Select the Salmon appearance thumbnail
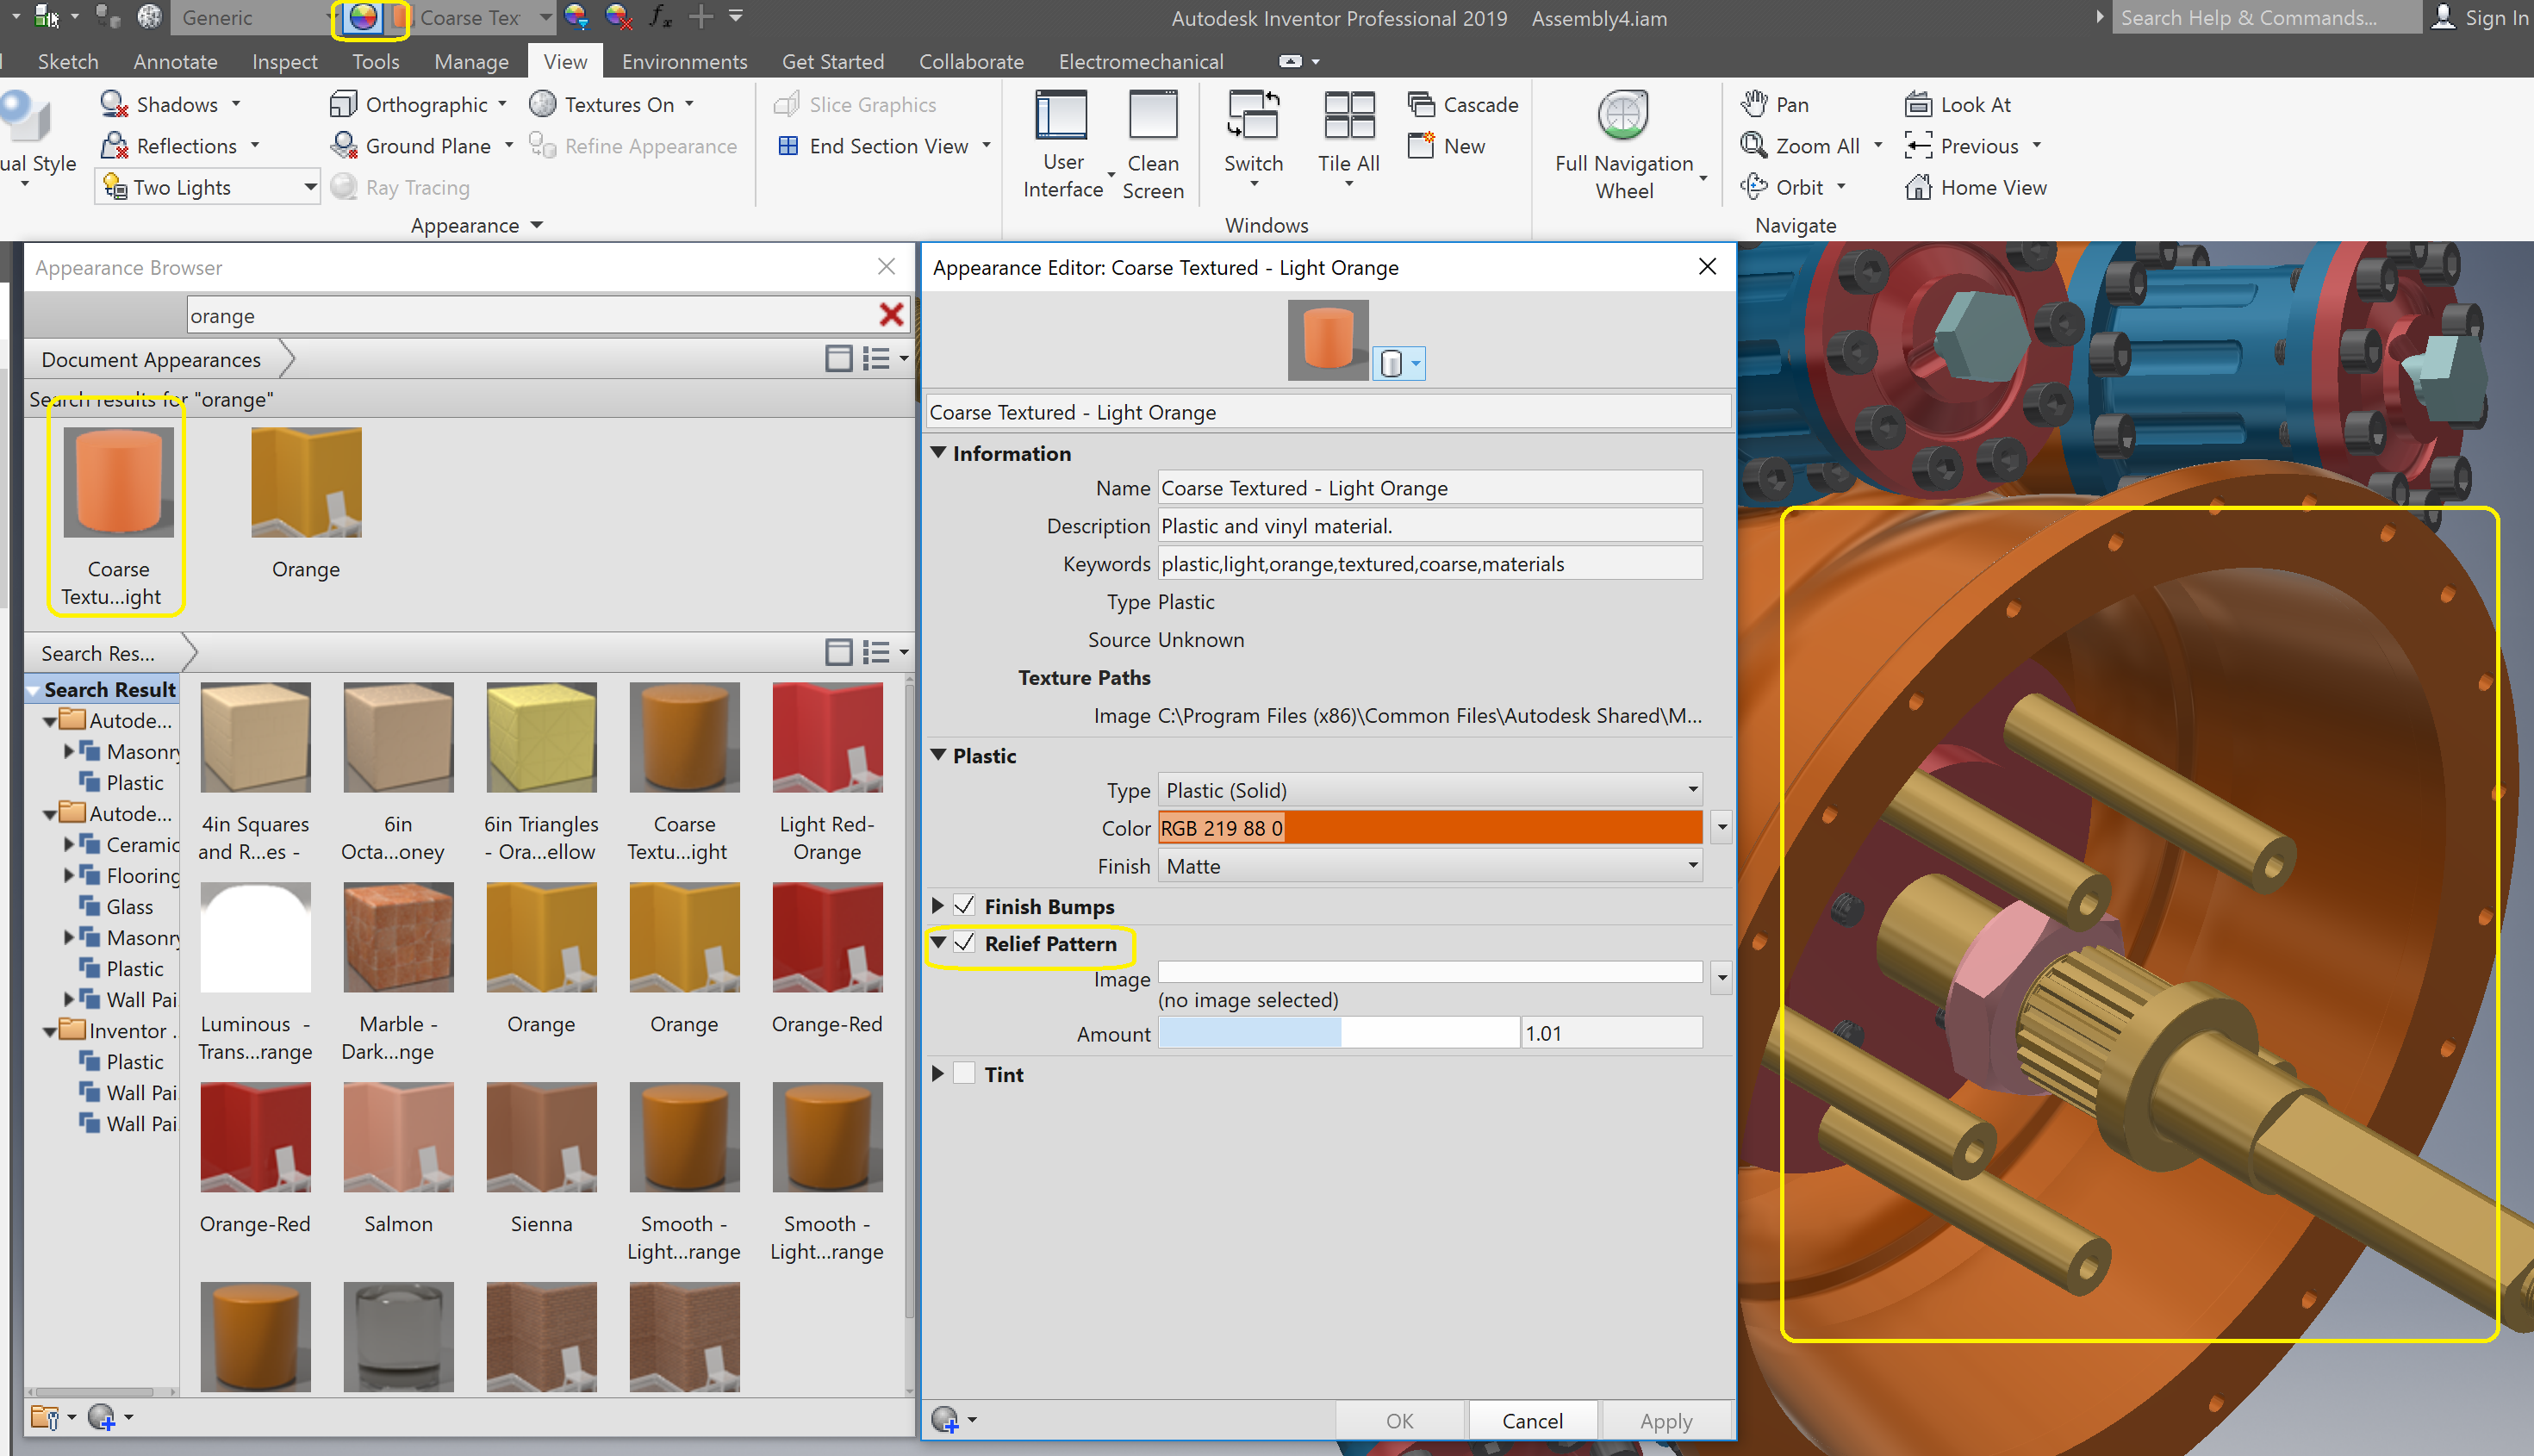The width and height of the screenshot is (2534, 1456). [398, 1137]
